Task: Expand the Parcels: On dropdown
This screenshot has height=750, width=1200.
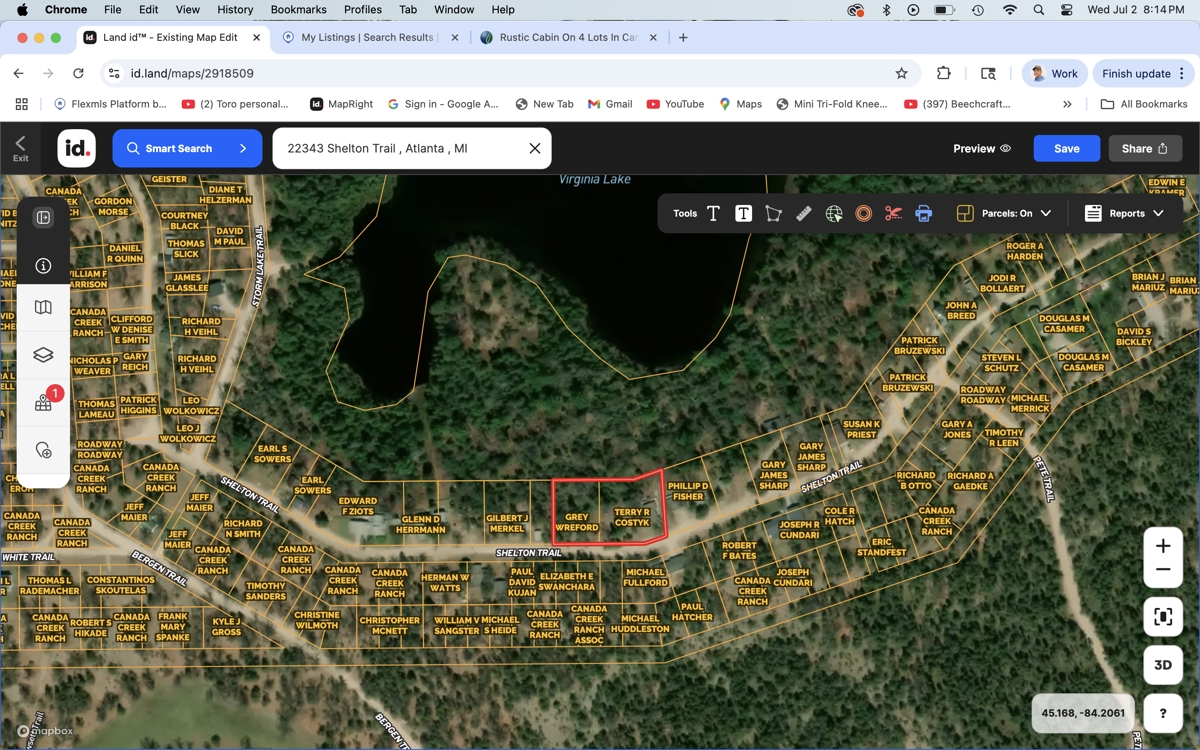Action: tap(1005, 213)
